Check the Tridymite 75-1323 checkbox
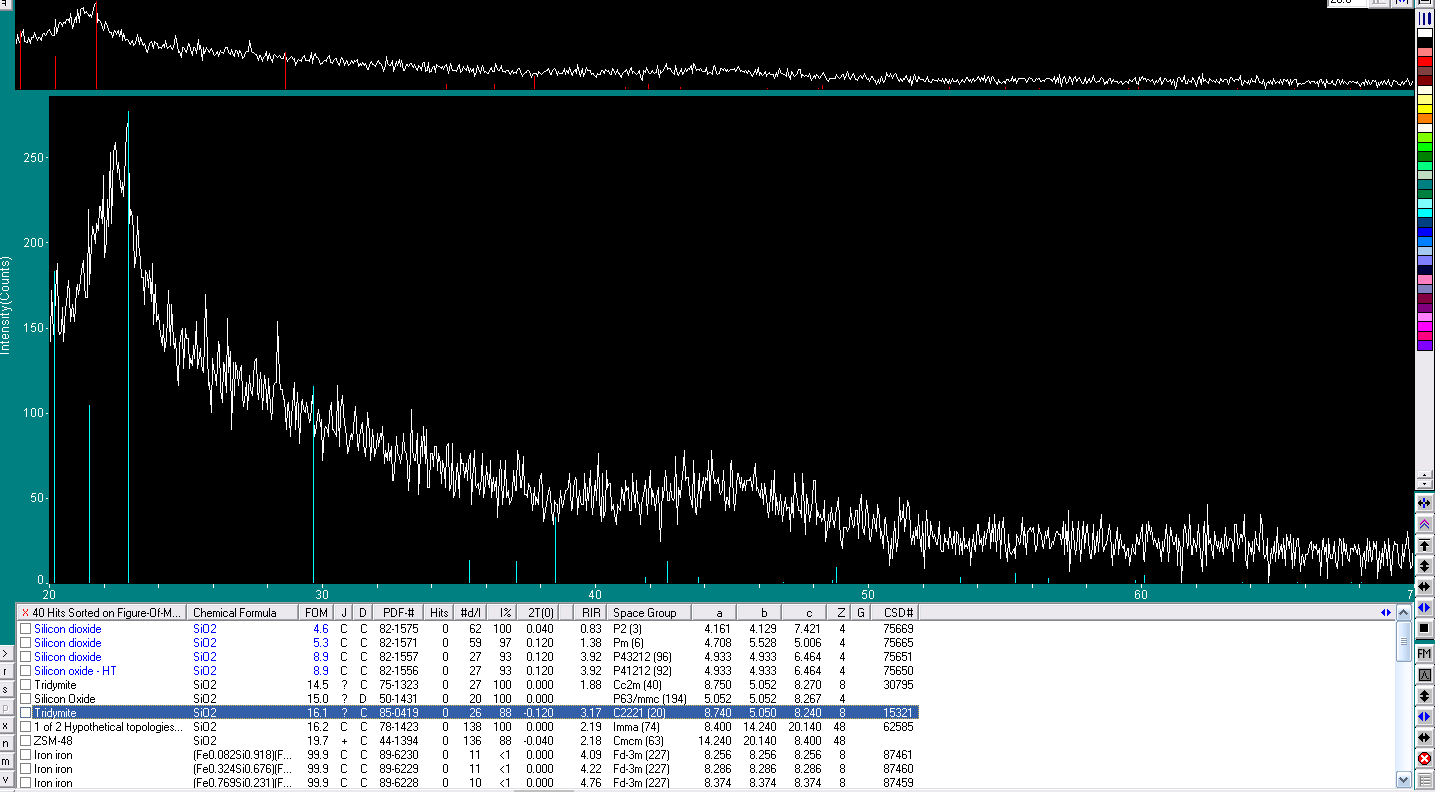Screen dimensions: 1435x792 coord(26,685)
